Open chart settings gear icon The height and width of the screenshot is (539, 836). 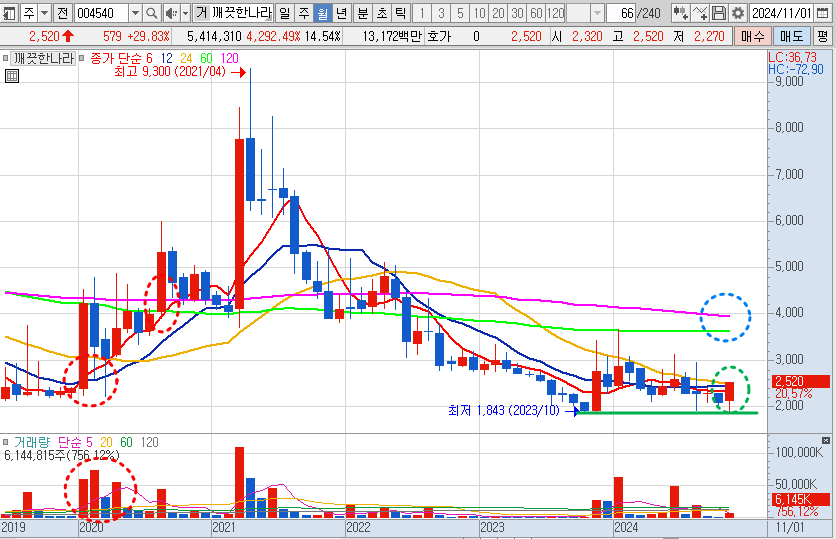point(737,13)
